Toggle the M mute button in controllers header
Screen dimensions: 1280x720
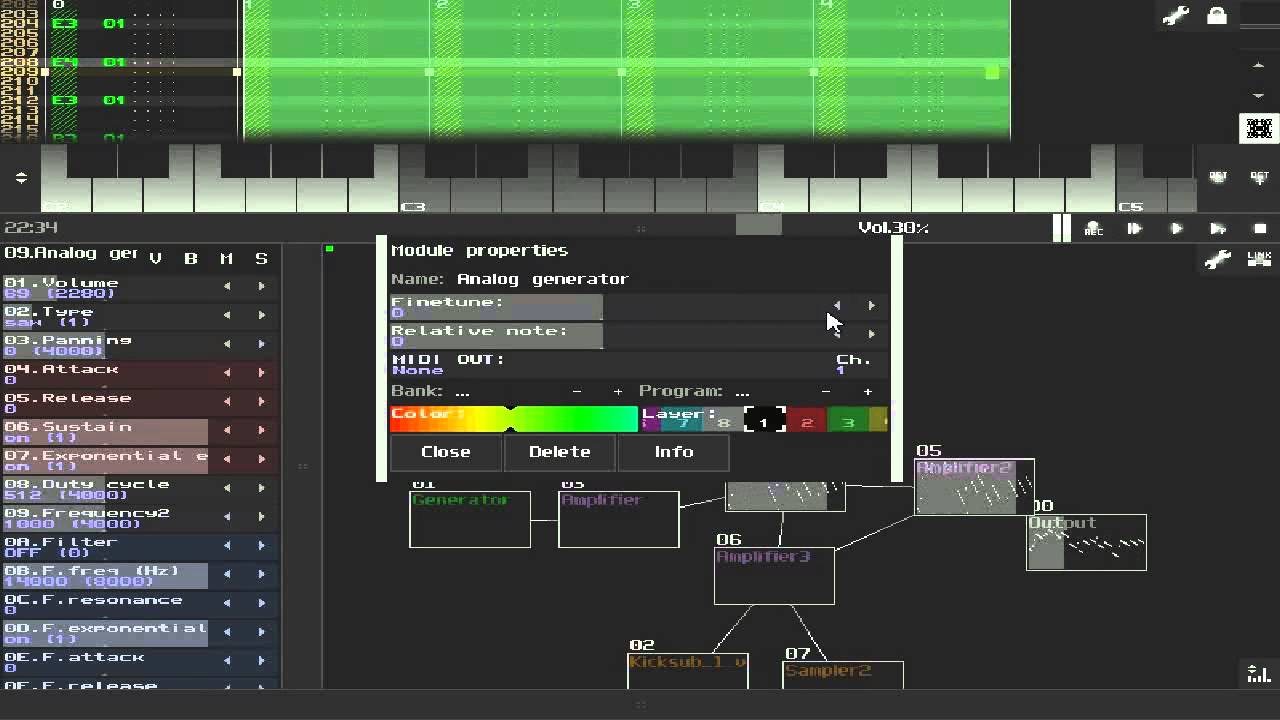[226, 258]
